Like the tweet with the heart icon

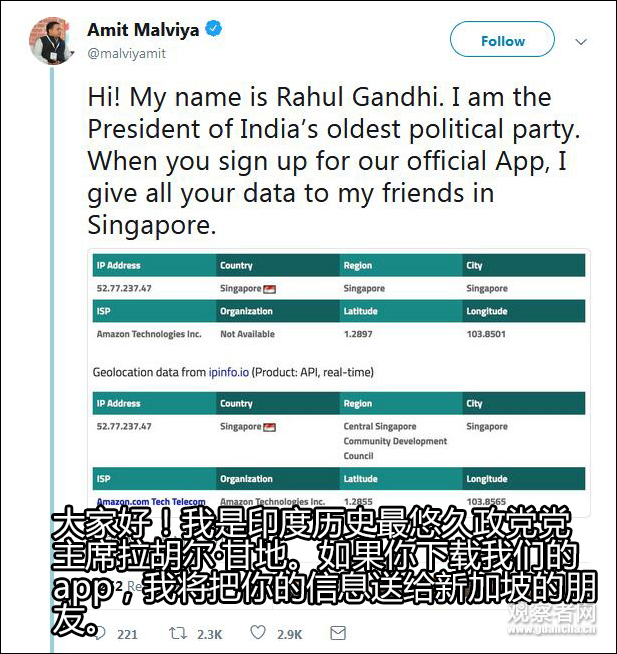[x=258, y=633]
